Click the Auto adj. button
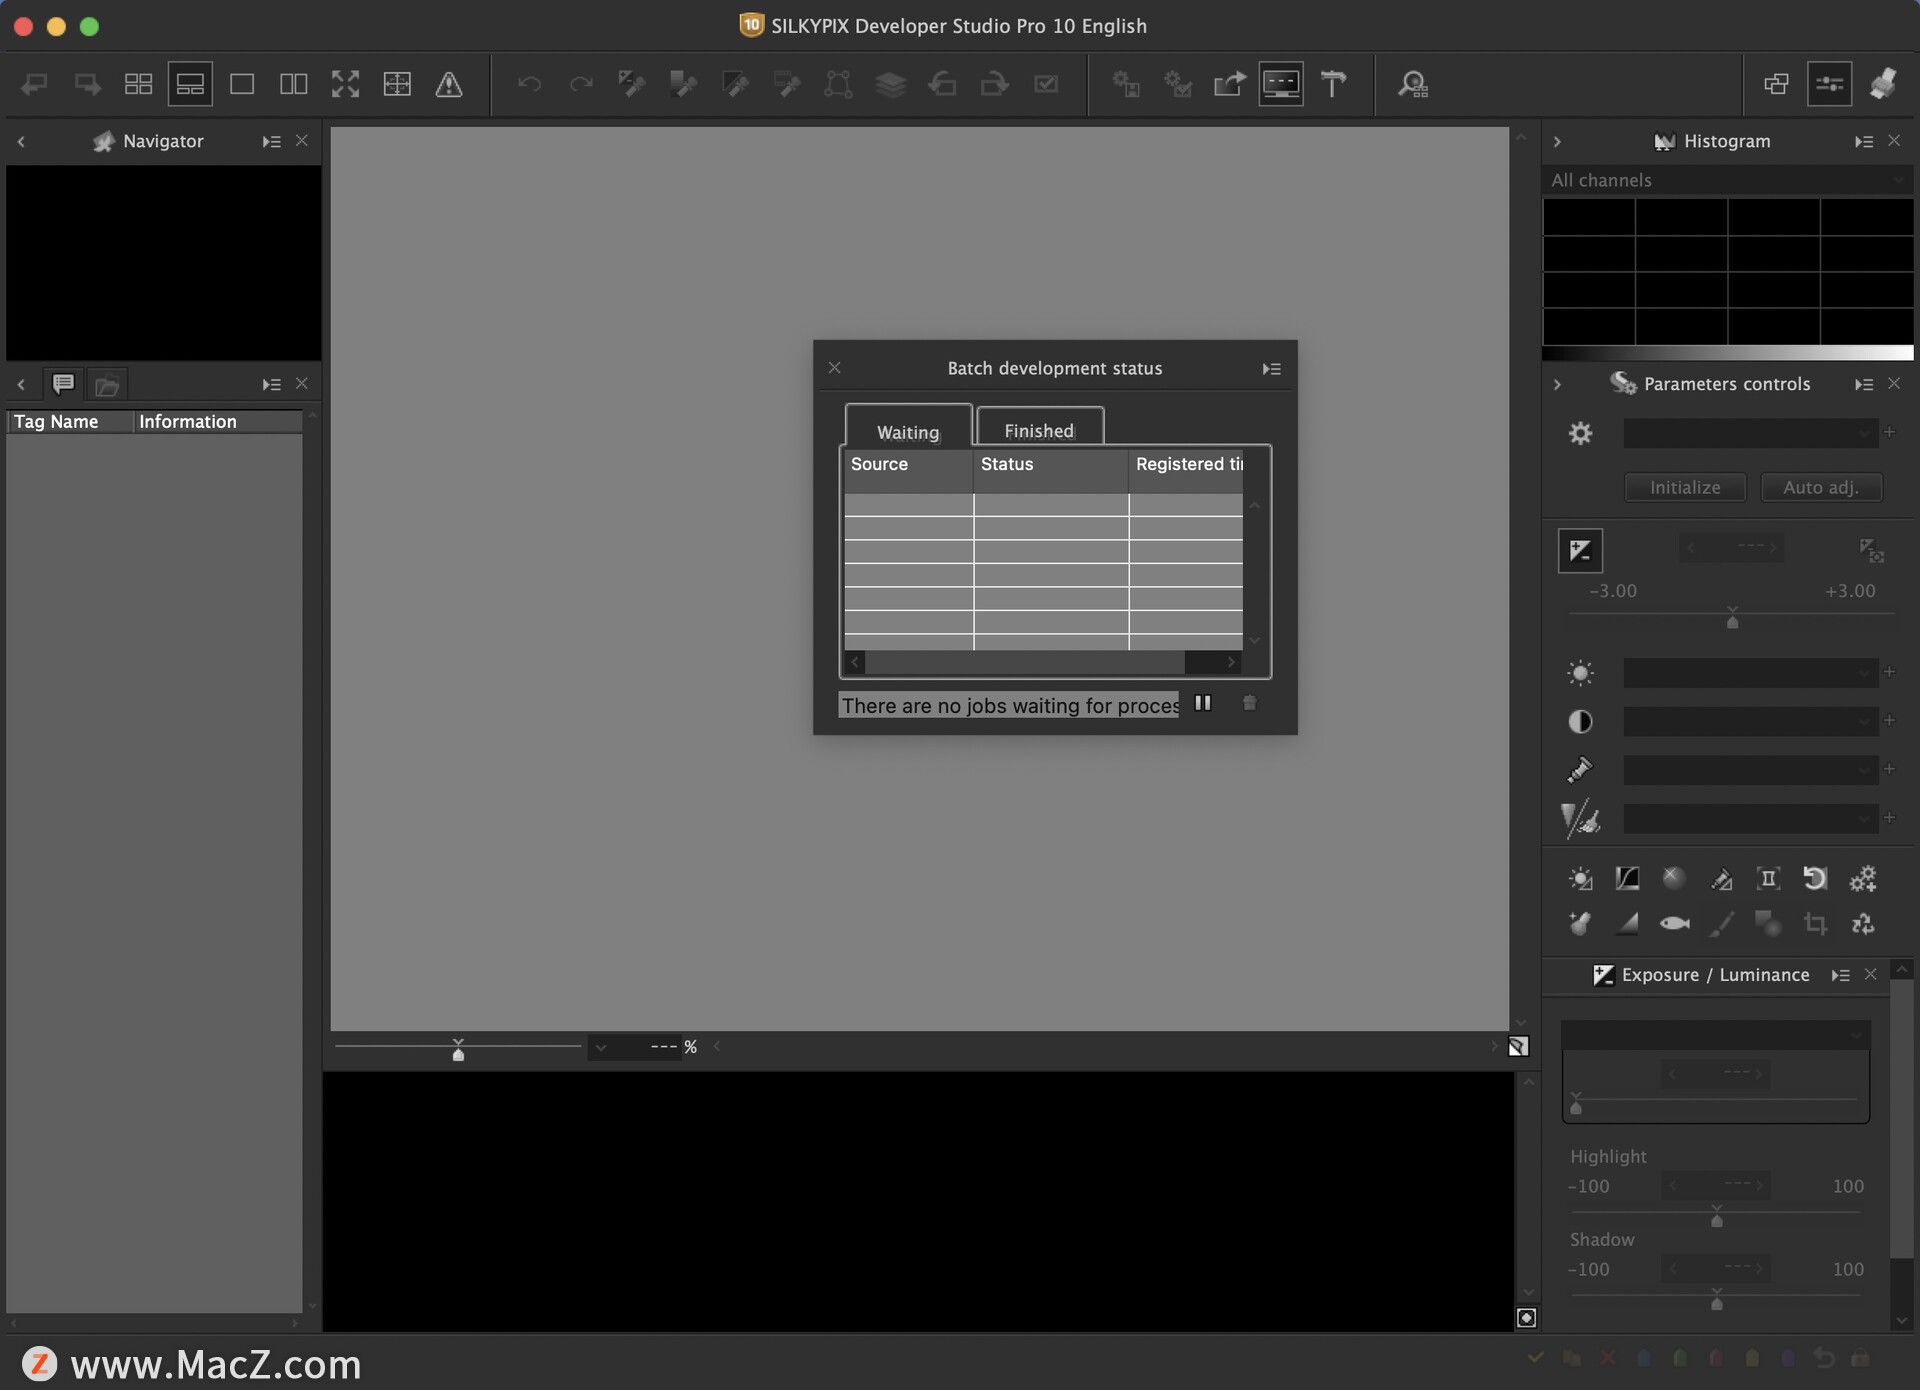1920x1390 pixels. 1821,487
